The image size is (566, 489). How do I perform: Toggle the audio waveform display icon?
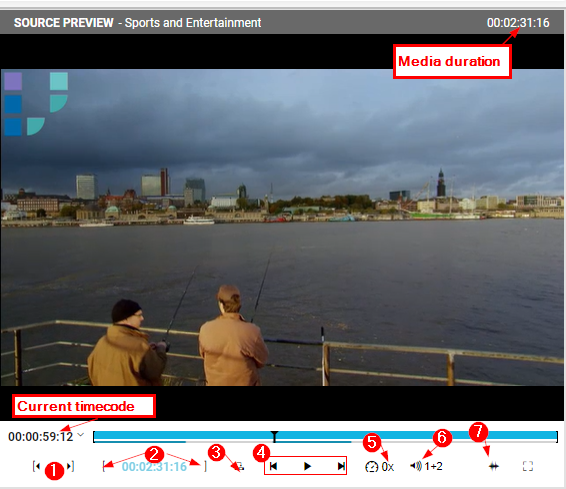point(493,467)
